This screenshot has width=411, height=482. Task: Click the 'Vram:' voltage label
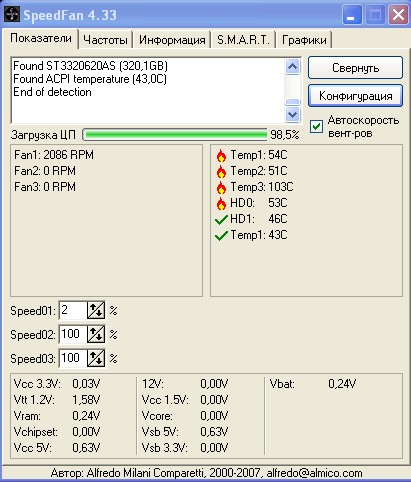pyautogui.click(x=27, y=416)
